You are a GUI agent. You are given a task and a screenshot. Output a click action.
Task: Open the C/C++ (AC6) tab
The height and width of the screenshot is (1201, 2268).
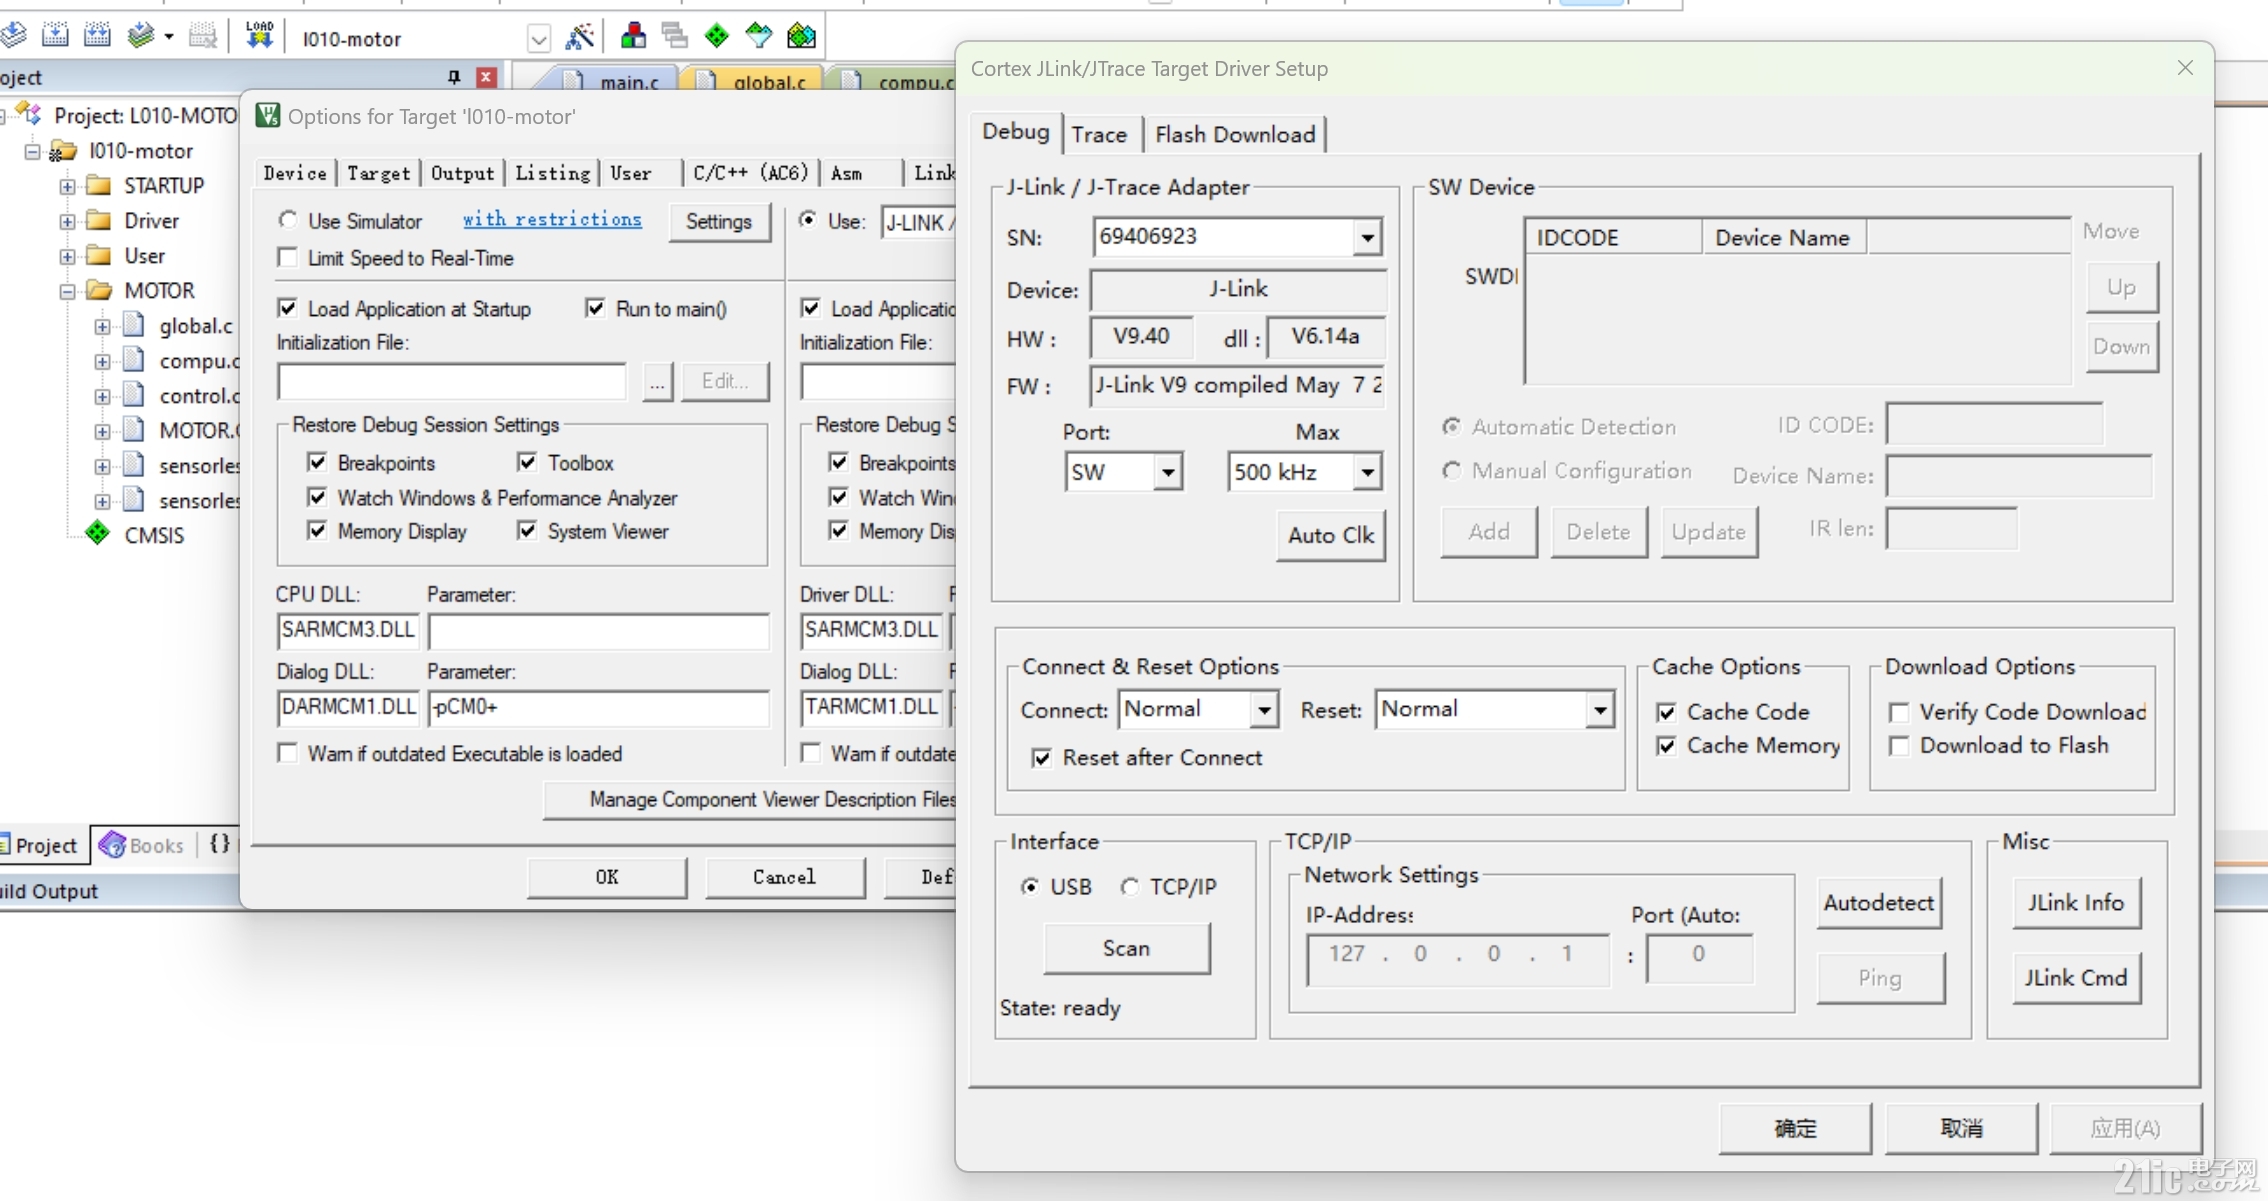click(750, 173)
